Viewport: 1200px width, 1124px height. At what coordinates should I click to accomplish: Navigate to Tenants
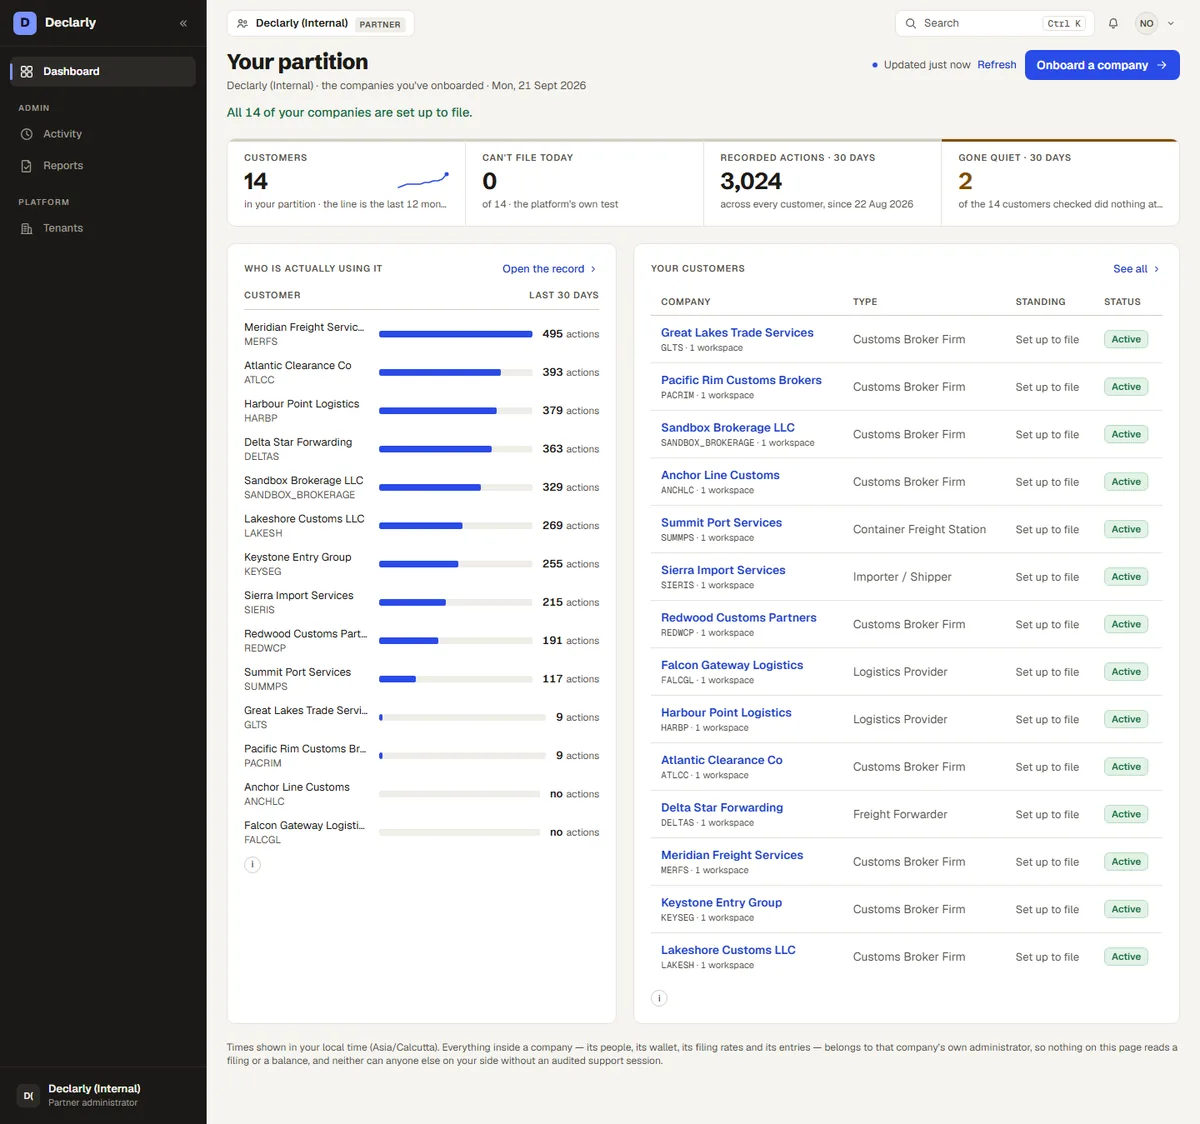[102, 228]
